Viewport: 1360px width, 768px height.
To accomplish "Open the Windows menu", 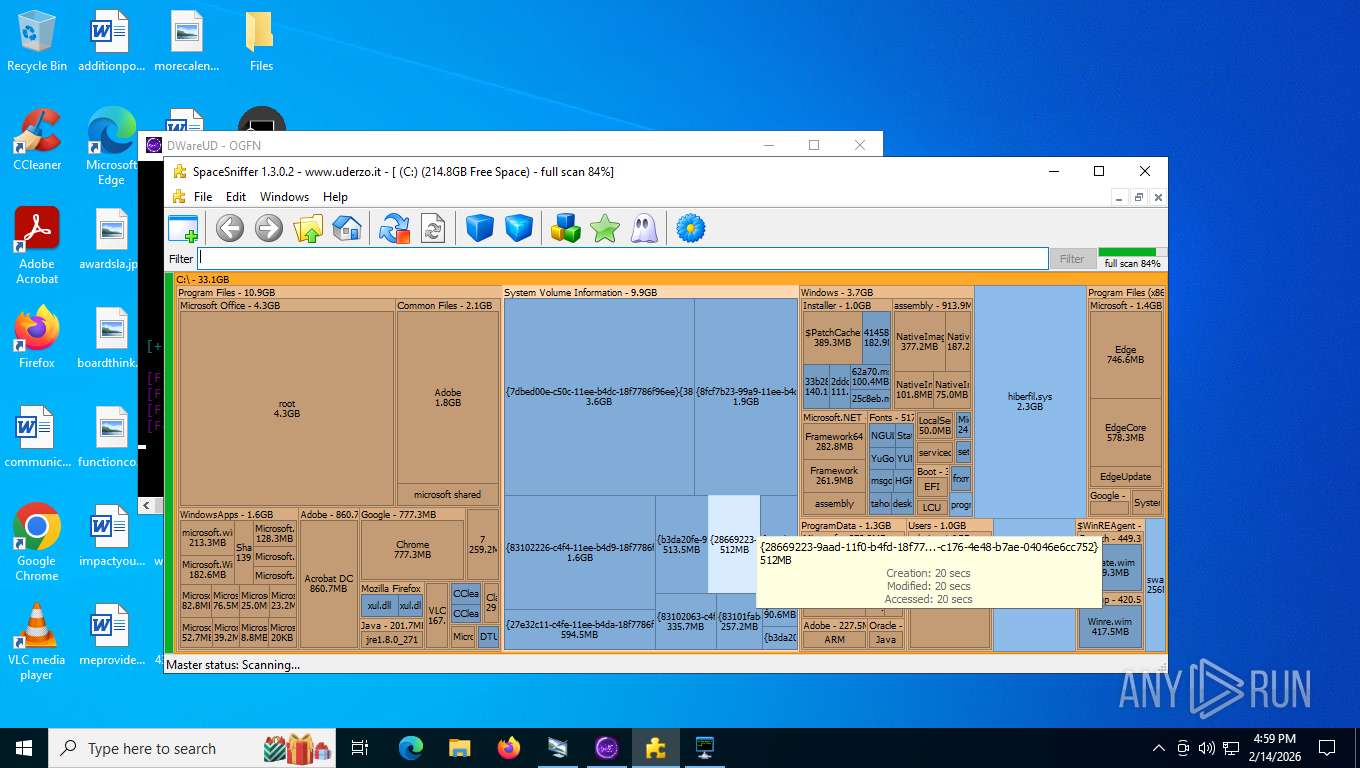I will 284,197.
